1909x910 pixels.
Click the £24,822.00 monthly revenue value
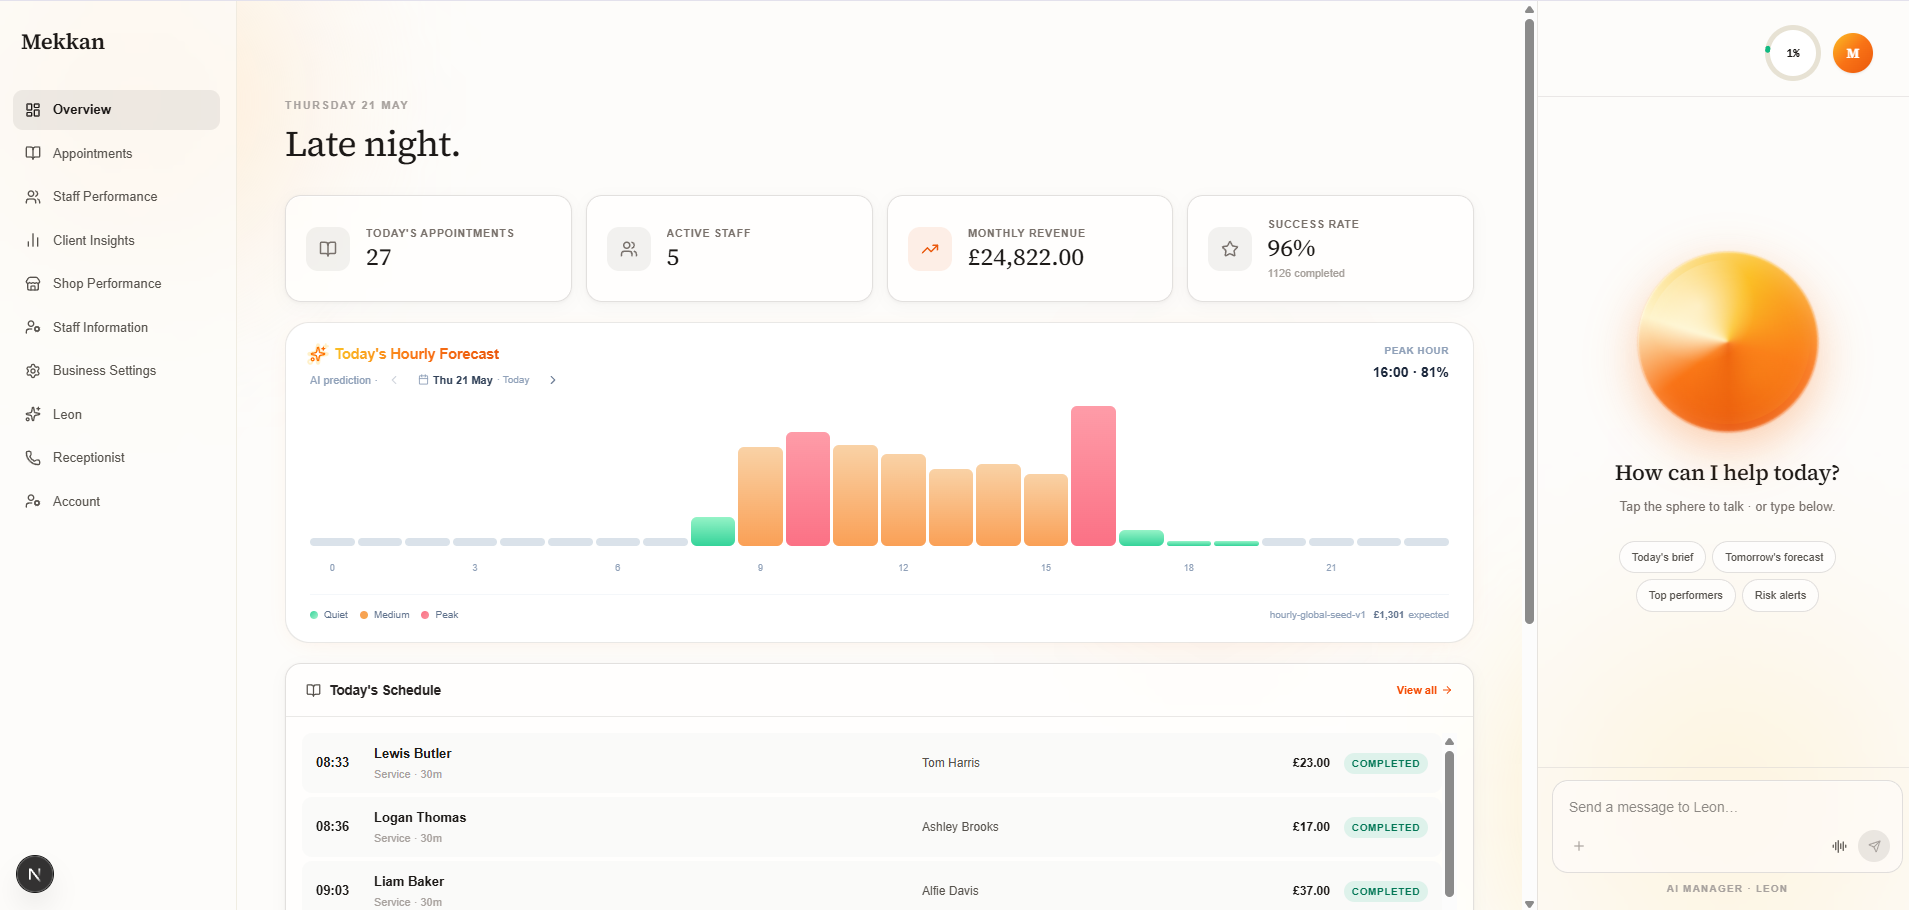point(1026,257)
